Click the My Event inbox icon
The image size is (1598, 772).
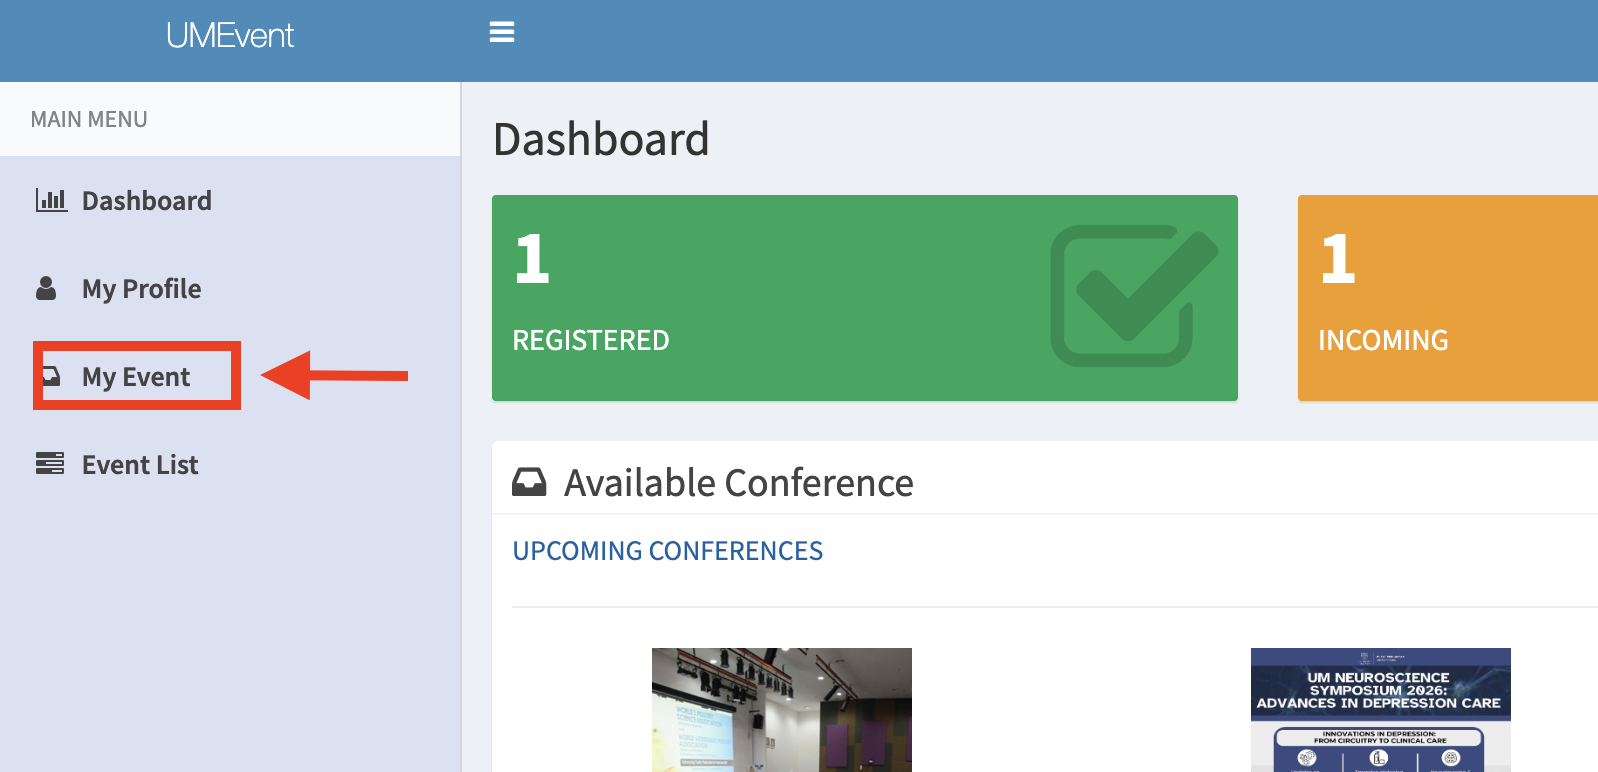pyautogui.click(x=51, y=377)
